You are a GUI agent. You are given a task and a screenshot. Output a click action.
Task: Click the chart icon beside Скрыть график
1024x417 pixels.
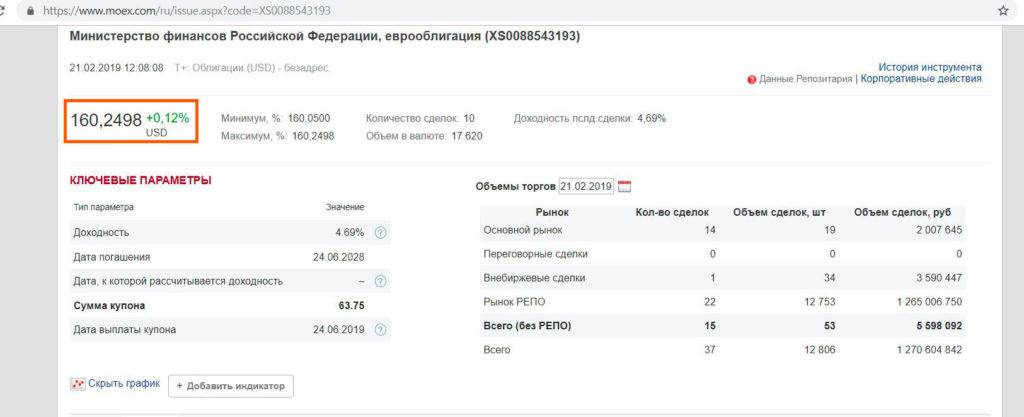tap(77, 384)
